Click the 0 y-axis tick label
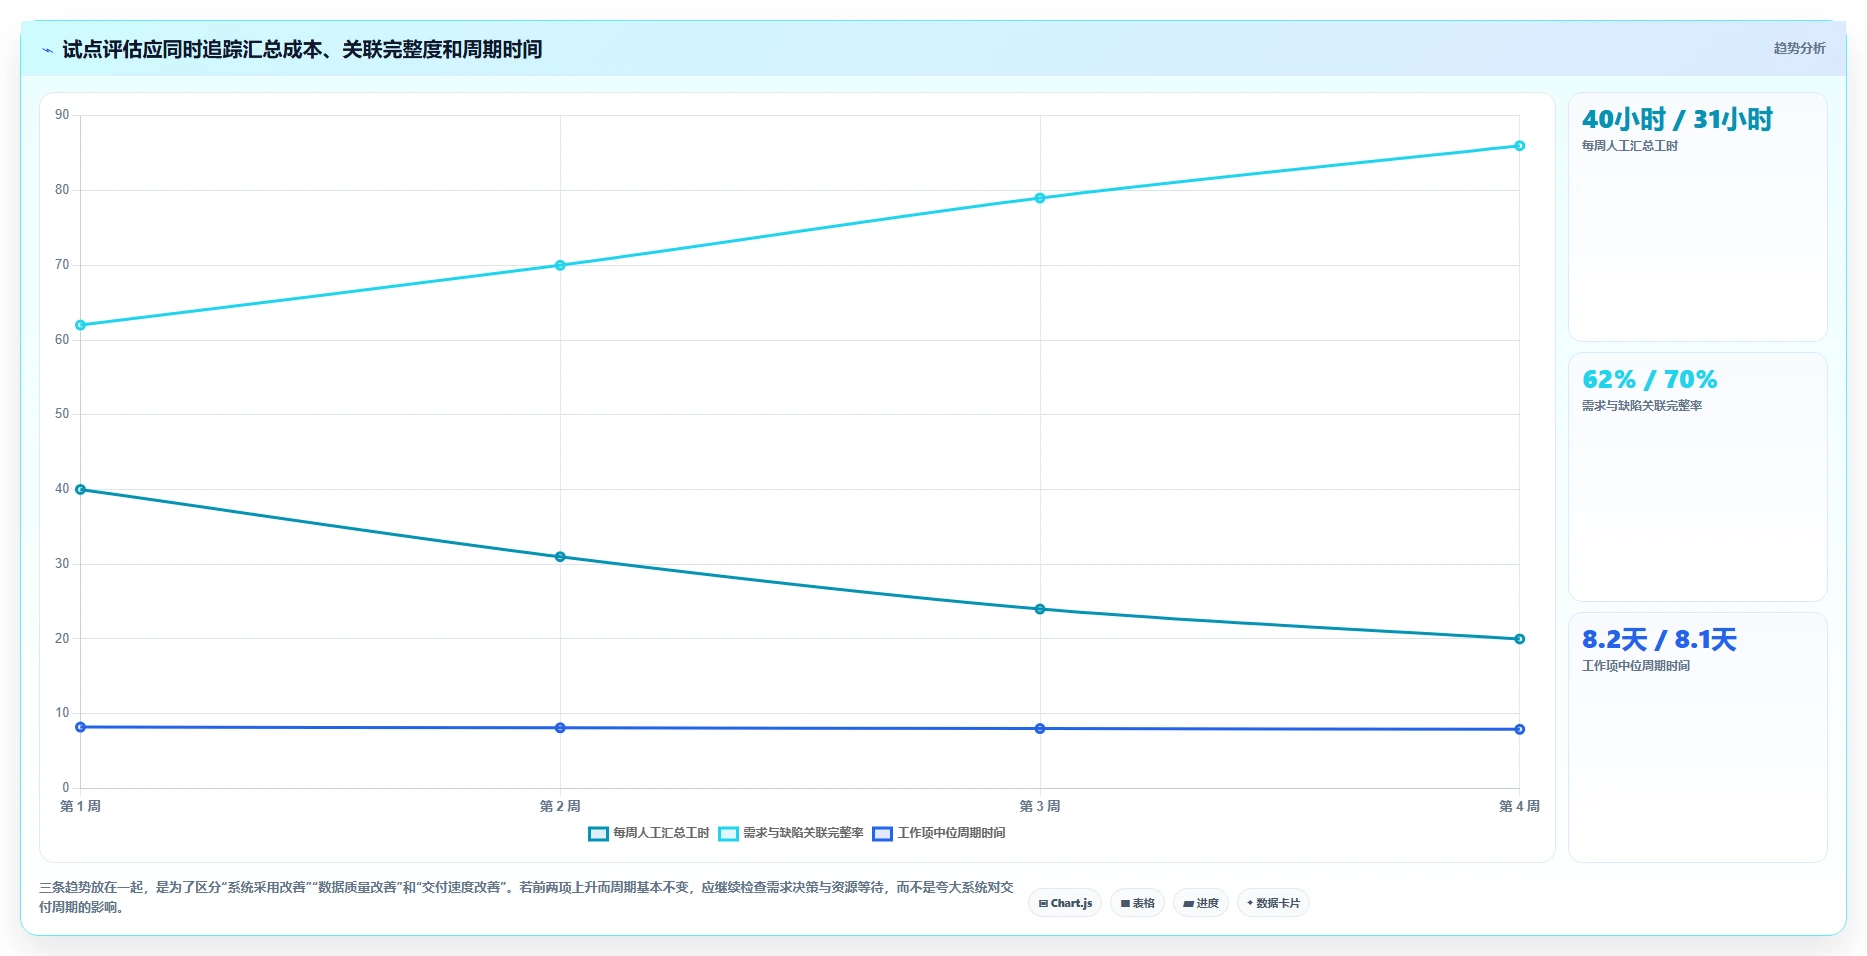1867x956 pixels. [x=66, y=788]
